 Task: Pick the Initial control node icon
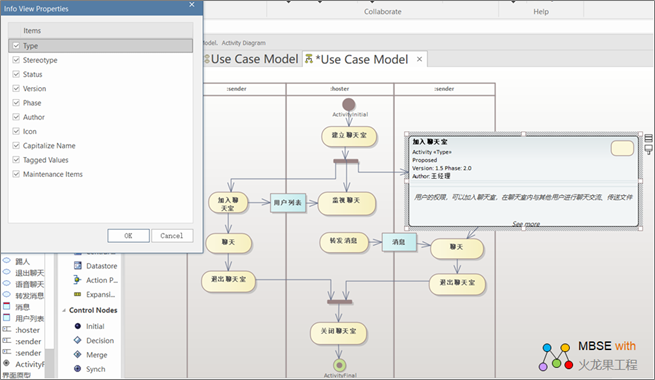(x=78, y=326)
